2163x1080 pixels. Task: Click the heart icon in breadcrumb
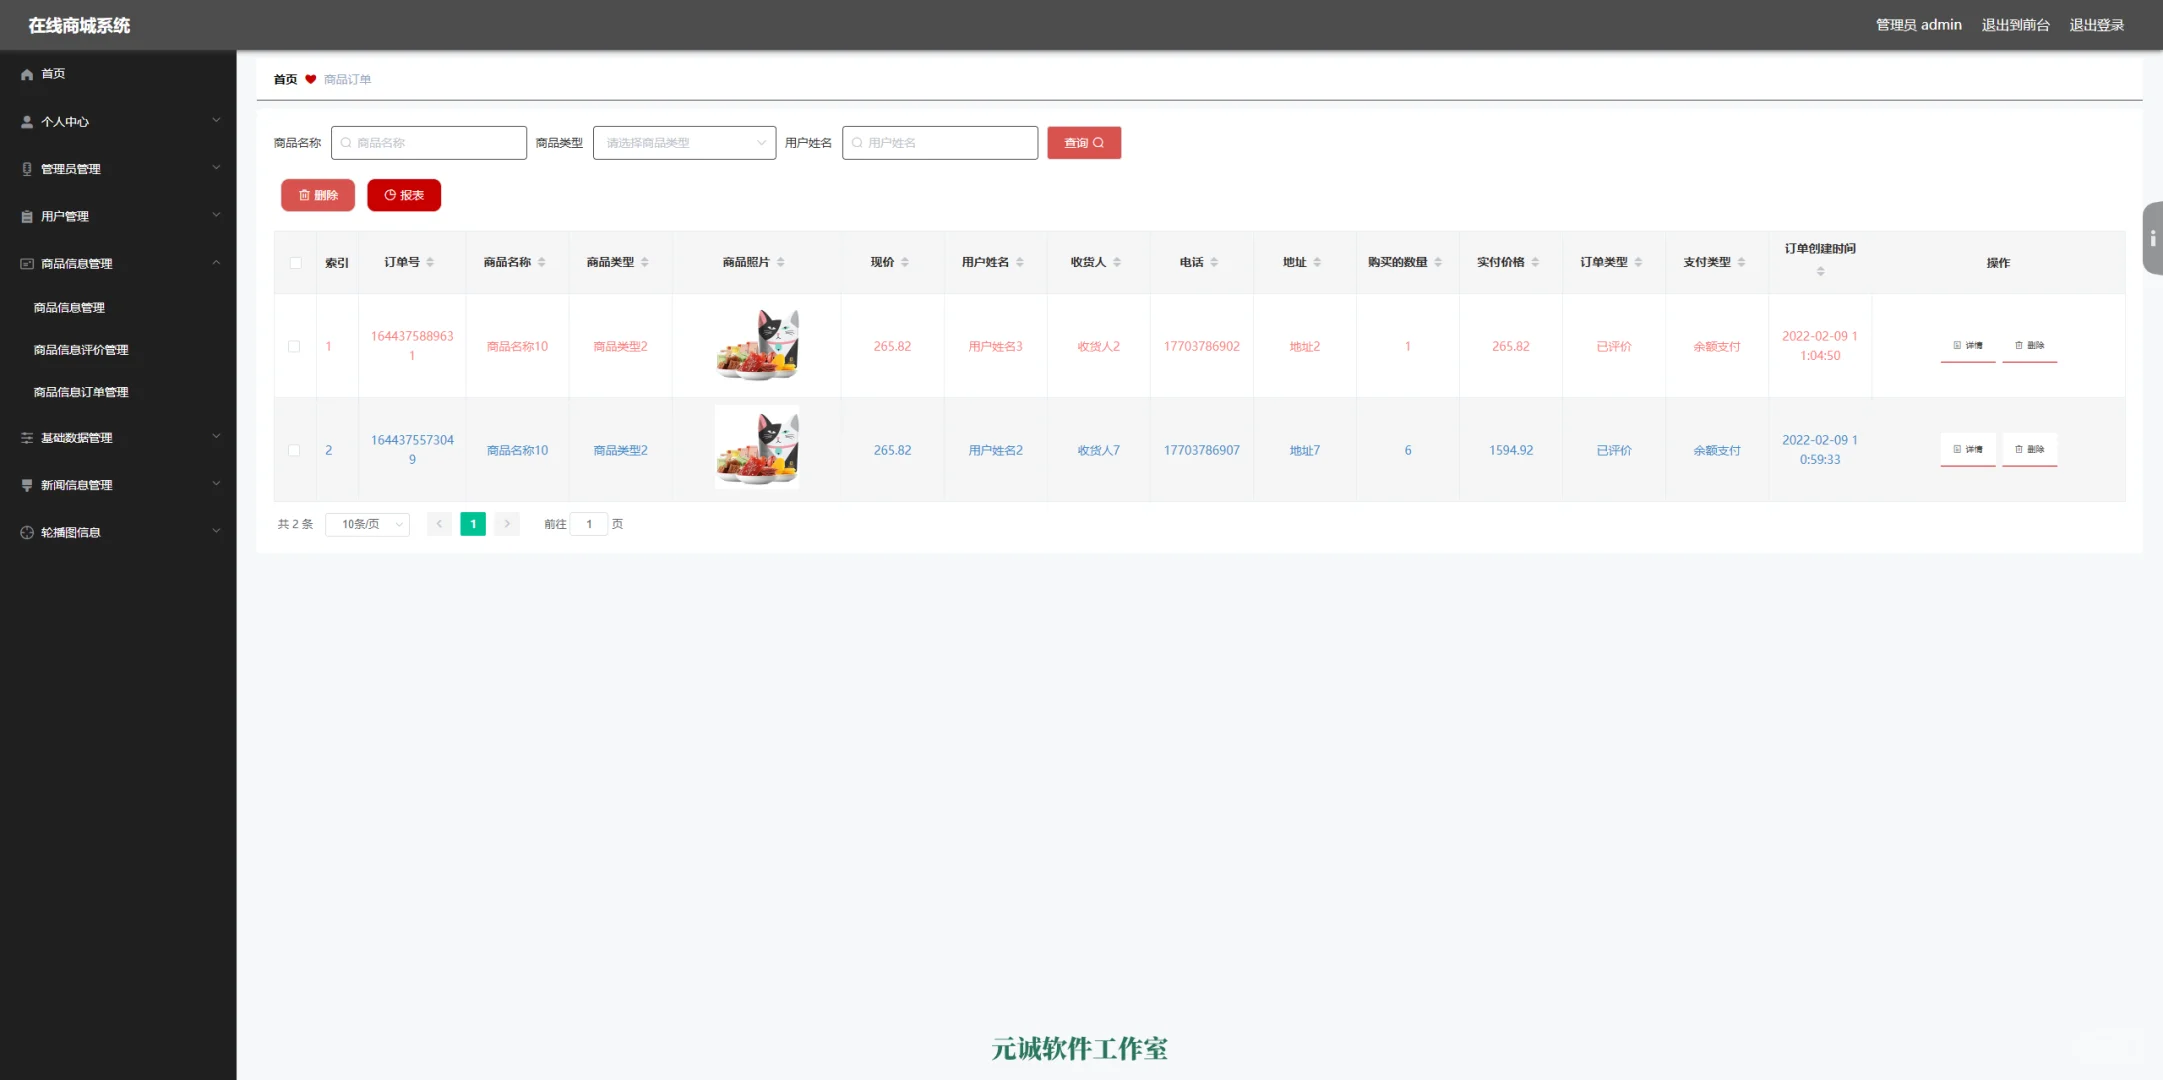point(311,80)
